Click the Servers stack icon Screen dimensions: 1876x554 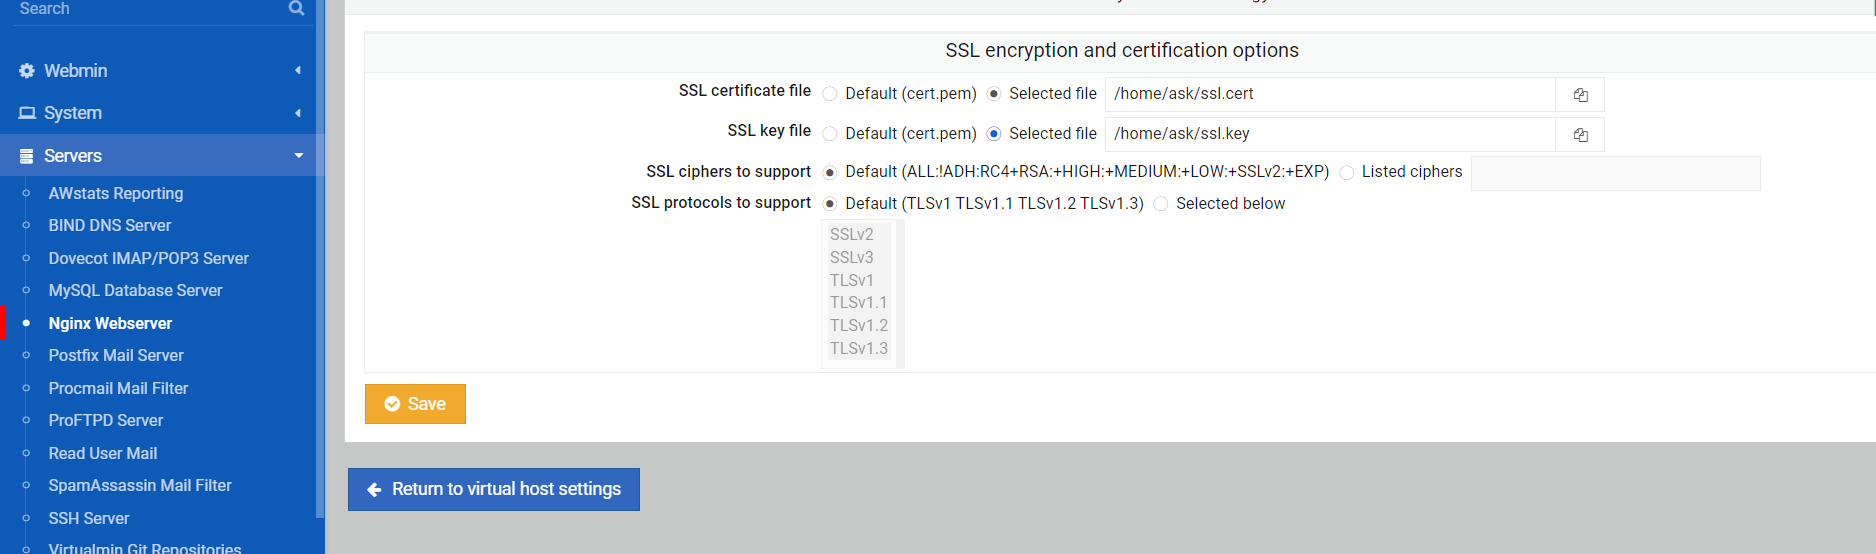27,156
